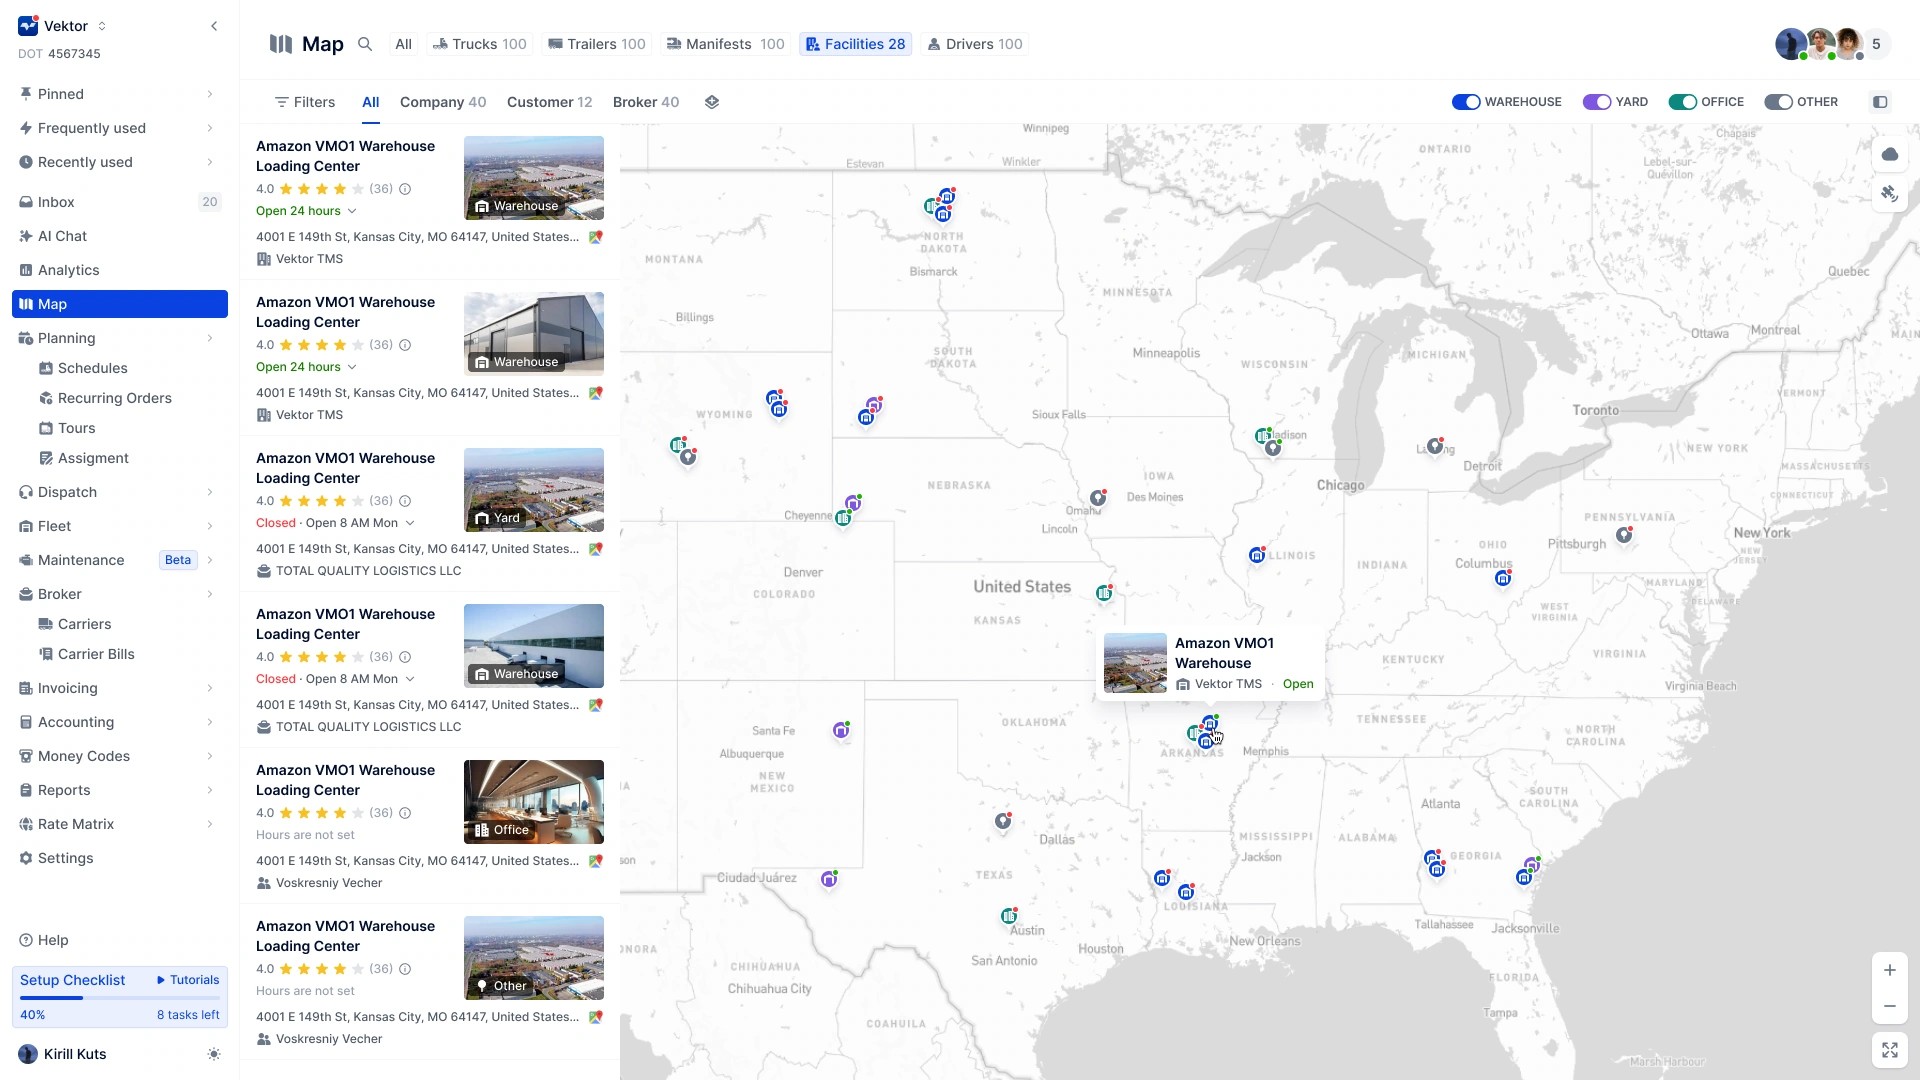
Task: Click the blue warehouse pin near Columbus
Action: (x=1503, y=578)
